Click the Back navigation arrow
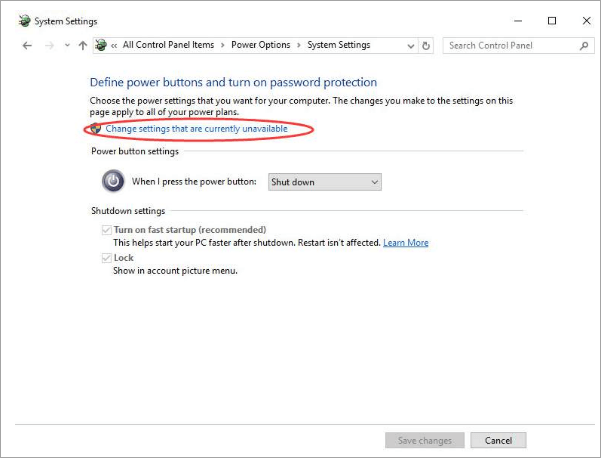 (27, 45)
